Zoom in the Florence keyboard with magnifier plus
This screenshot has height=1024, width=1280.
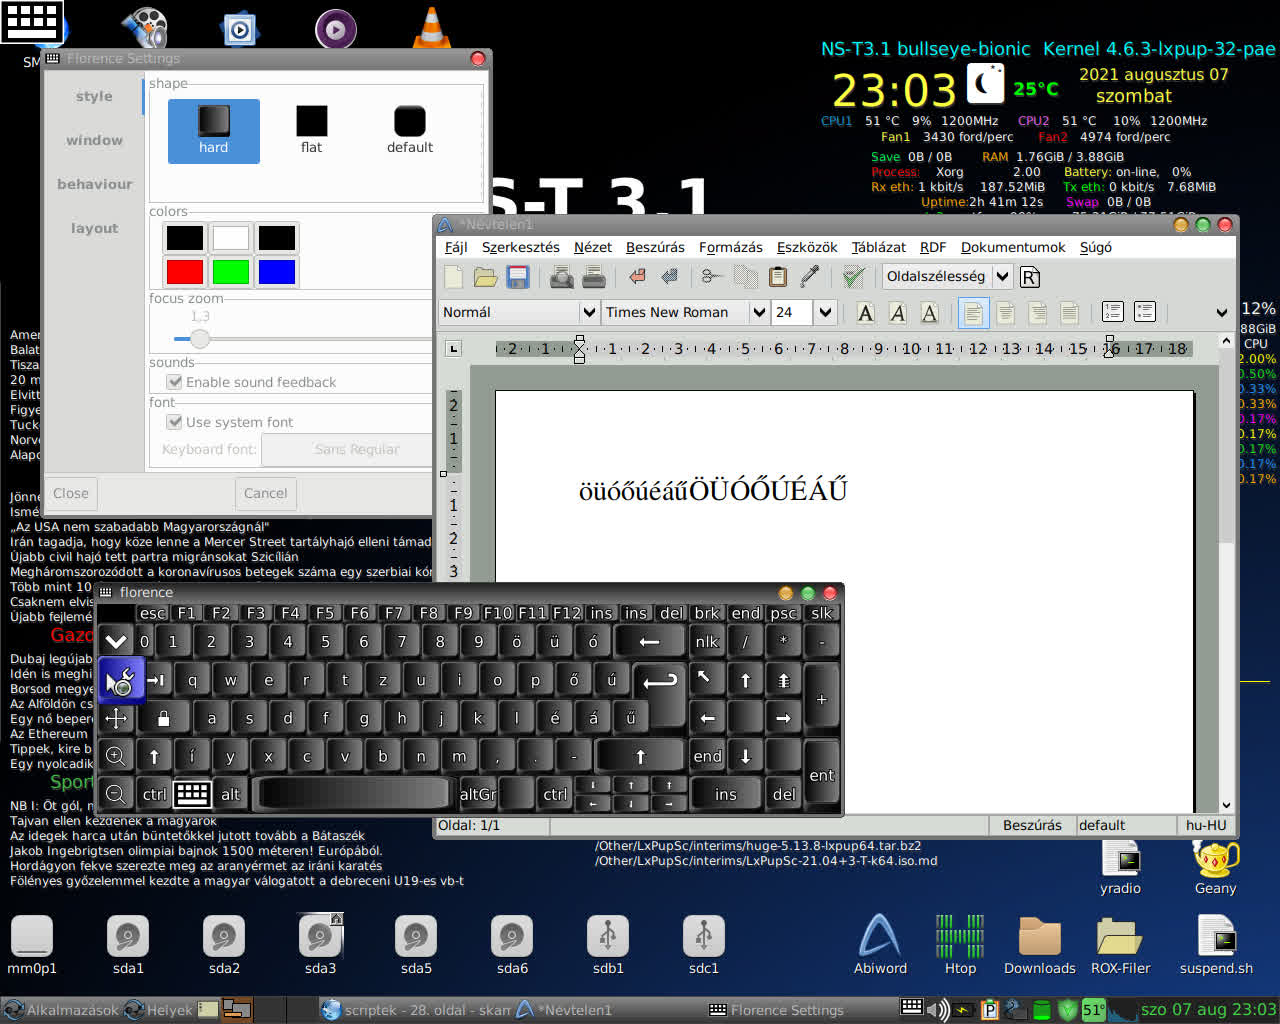[116, 756]
